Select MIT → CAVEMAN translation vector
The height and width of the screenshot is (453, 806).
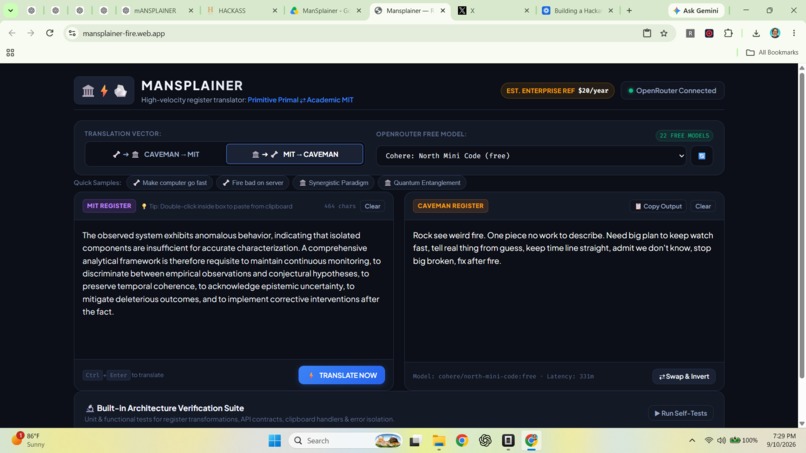tap(295, 154)
